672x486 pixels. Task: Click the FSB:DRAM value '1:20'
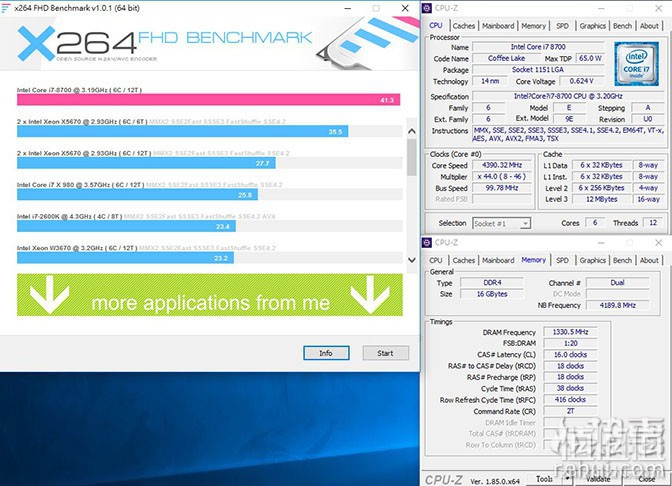(570, 343)
